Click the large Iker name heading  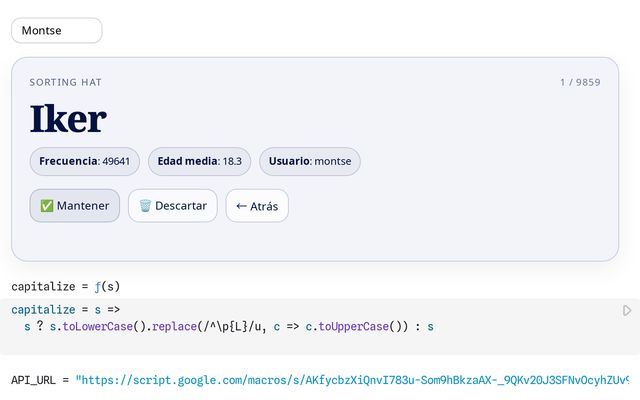point(68,119)
